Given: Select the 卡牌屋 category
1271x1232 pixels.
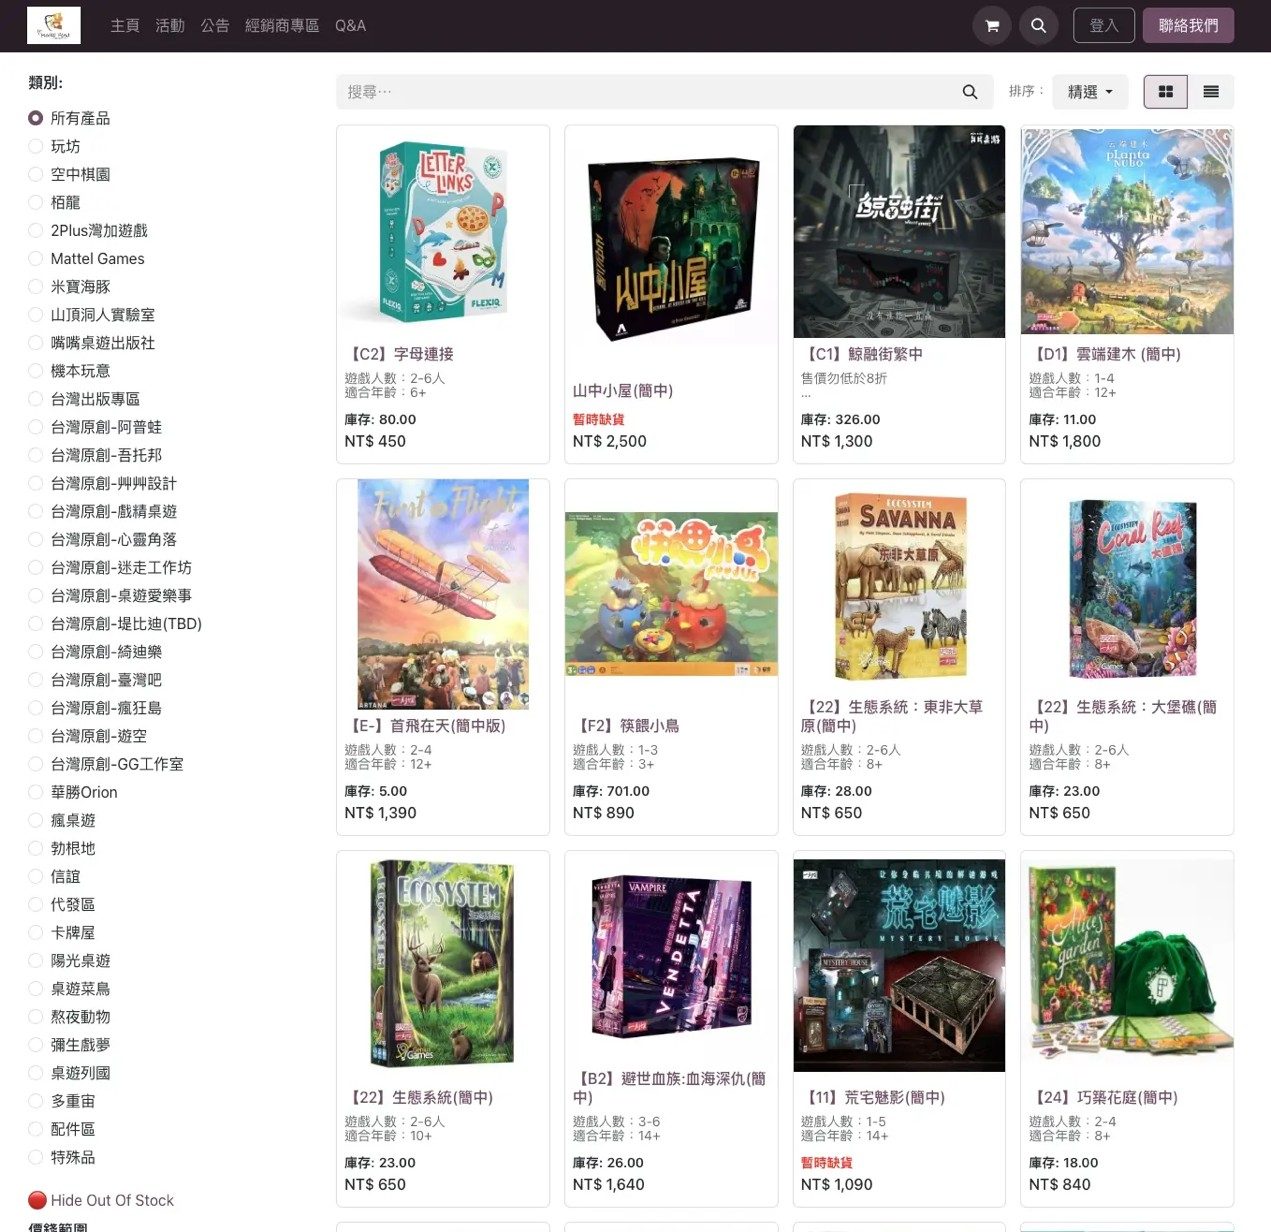Looking at the screenshot, I should pos(62,932).
